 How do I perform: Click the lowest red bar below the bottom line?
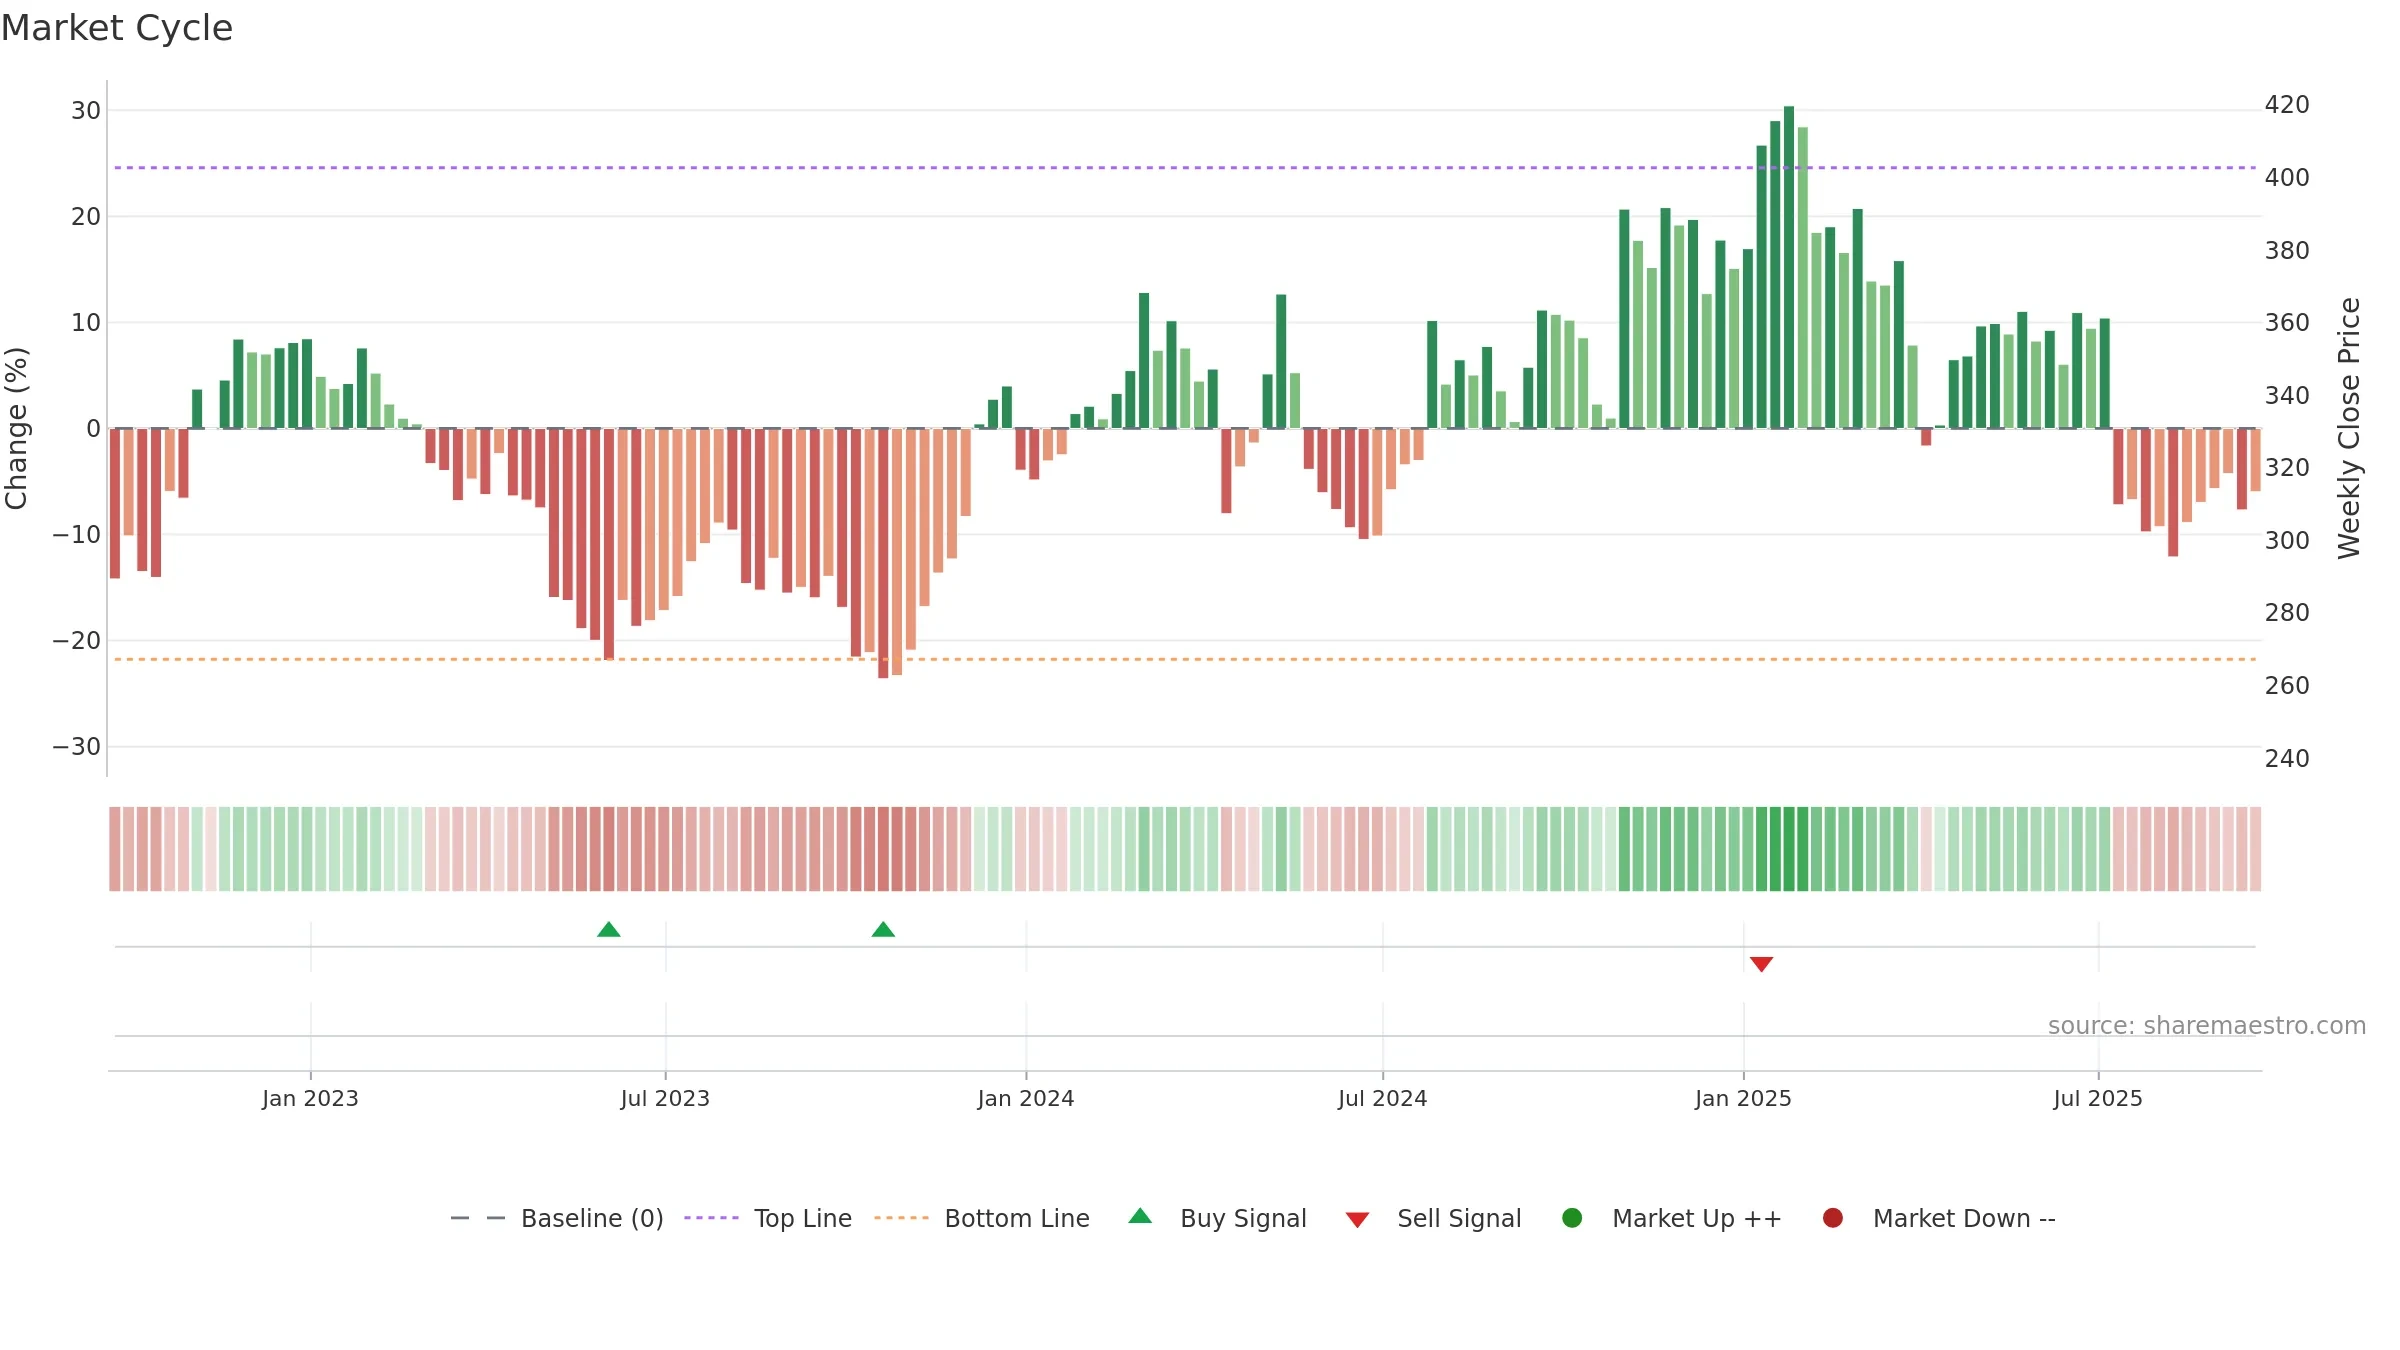tap(883, 553)
